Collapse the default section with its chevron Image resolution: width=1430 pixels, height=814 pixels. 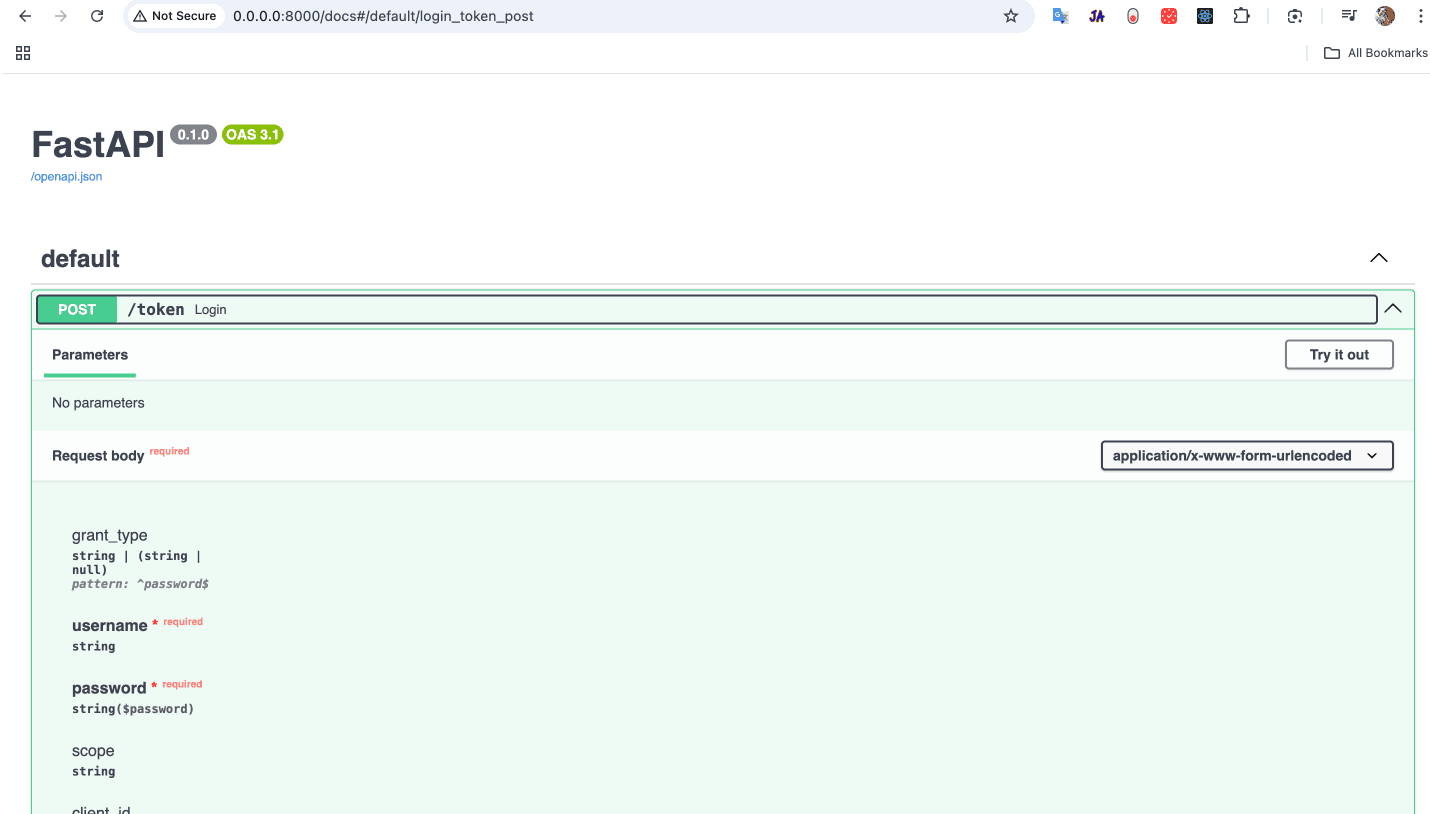[1379, 258]
